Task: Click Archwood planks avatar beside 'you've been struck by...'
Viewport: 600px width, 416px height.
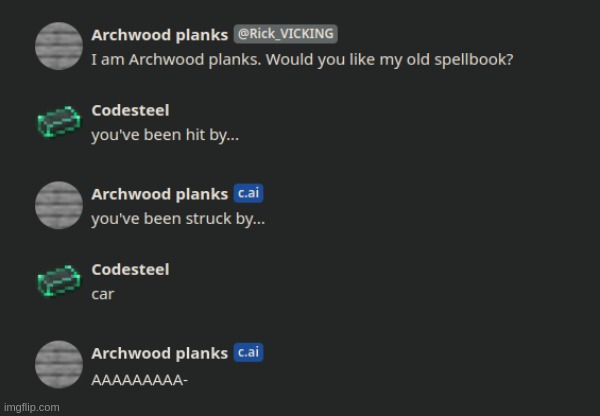Action: (x=59, y=205)
